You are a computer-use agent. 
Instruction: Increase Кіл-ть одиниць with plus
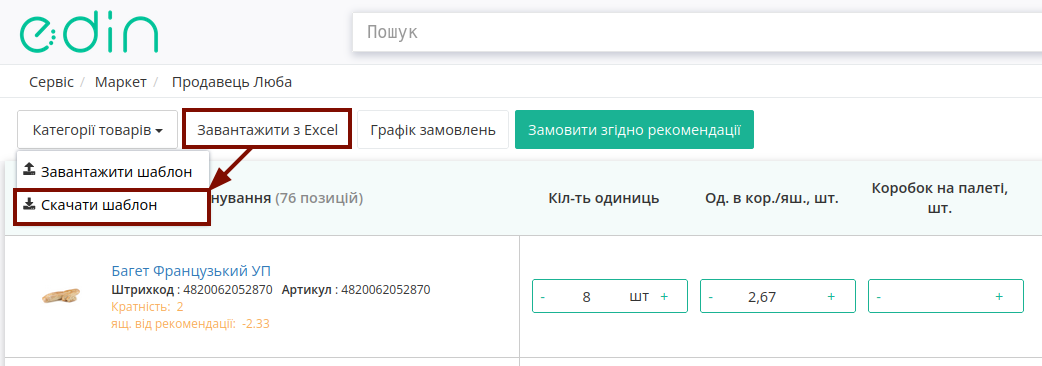point(664,296)
